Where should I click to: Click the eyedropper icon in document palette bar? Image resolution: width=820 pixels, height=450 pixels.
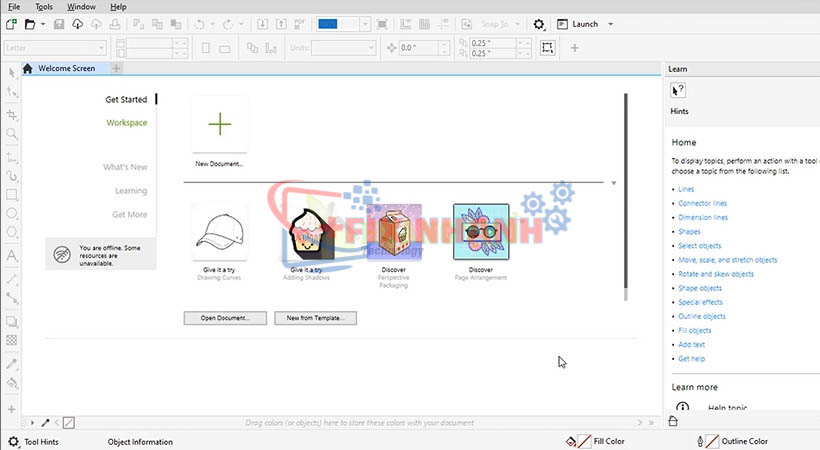tap(45, 422)
